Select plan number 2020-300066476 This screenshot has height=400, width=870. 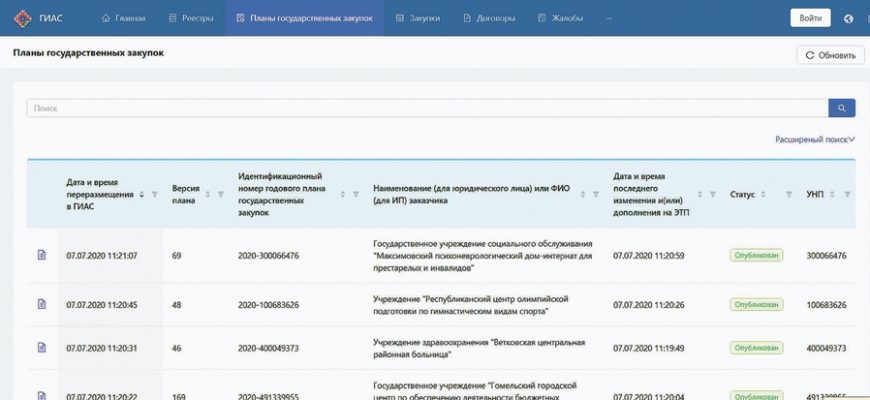[269, 256]
